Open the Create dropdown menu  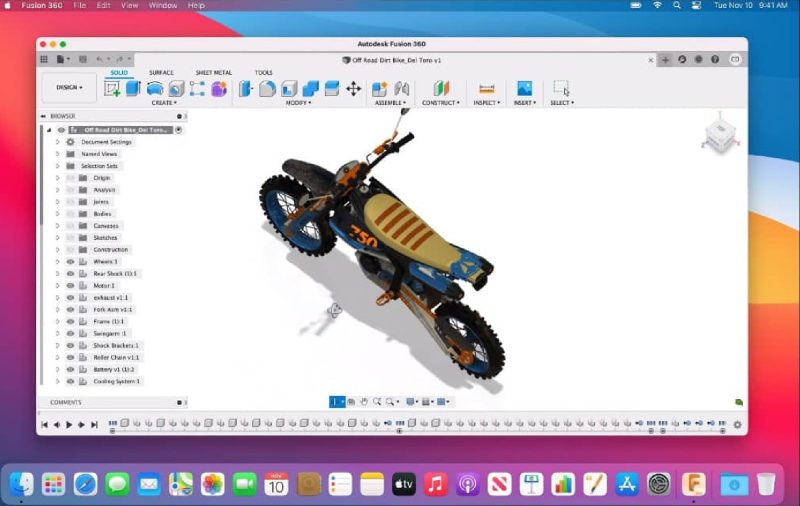pos(164,103)
